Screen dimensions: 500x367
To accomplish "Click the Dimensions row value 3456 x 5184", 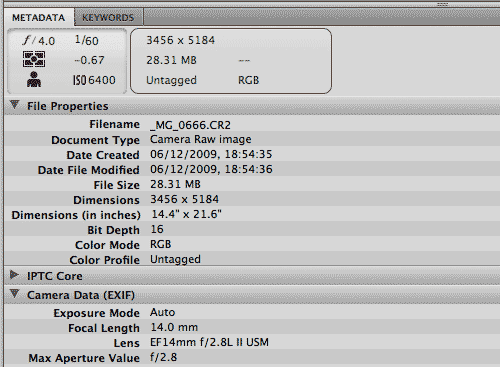I will click(x=184, y=199).
